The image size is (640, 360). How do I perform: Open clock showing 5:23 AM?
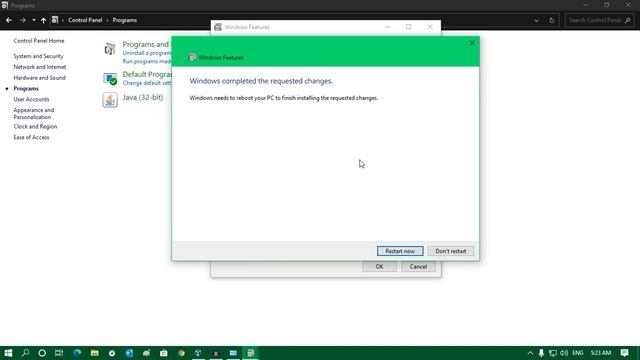601,353
